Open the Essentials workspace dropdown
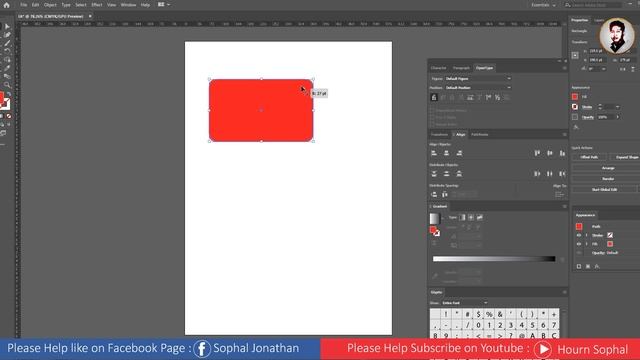The width and height of the screenshot is (640, 360). click(x=543, y=5)
